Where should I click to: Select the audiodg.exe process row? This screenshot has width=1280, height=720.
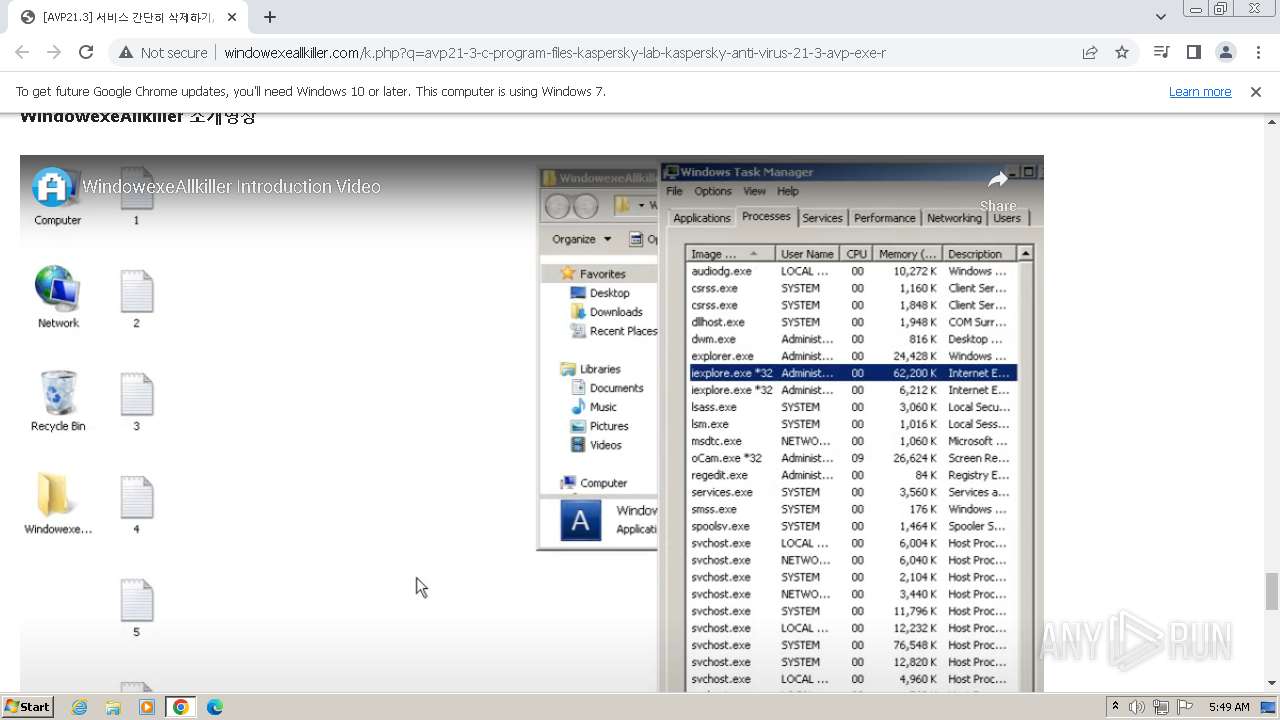click(x=852, y=271)
